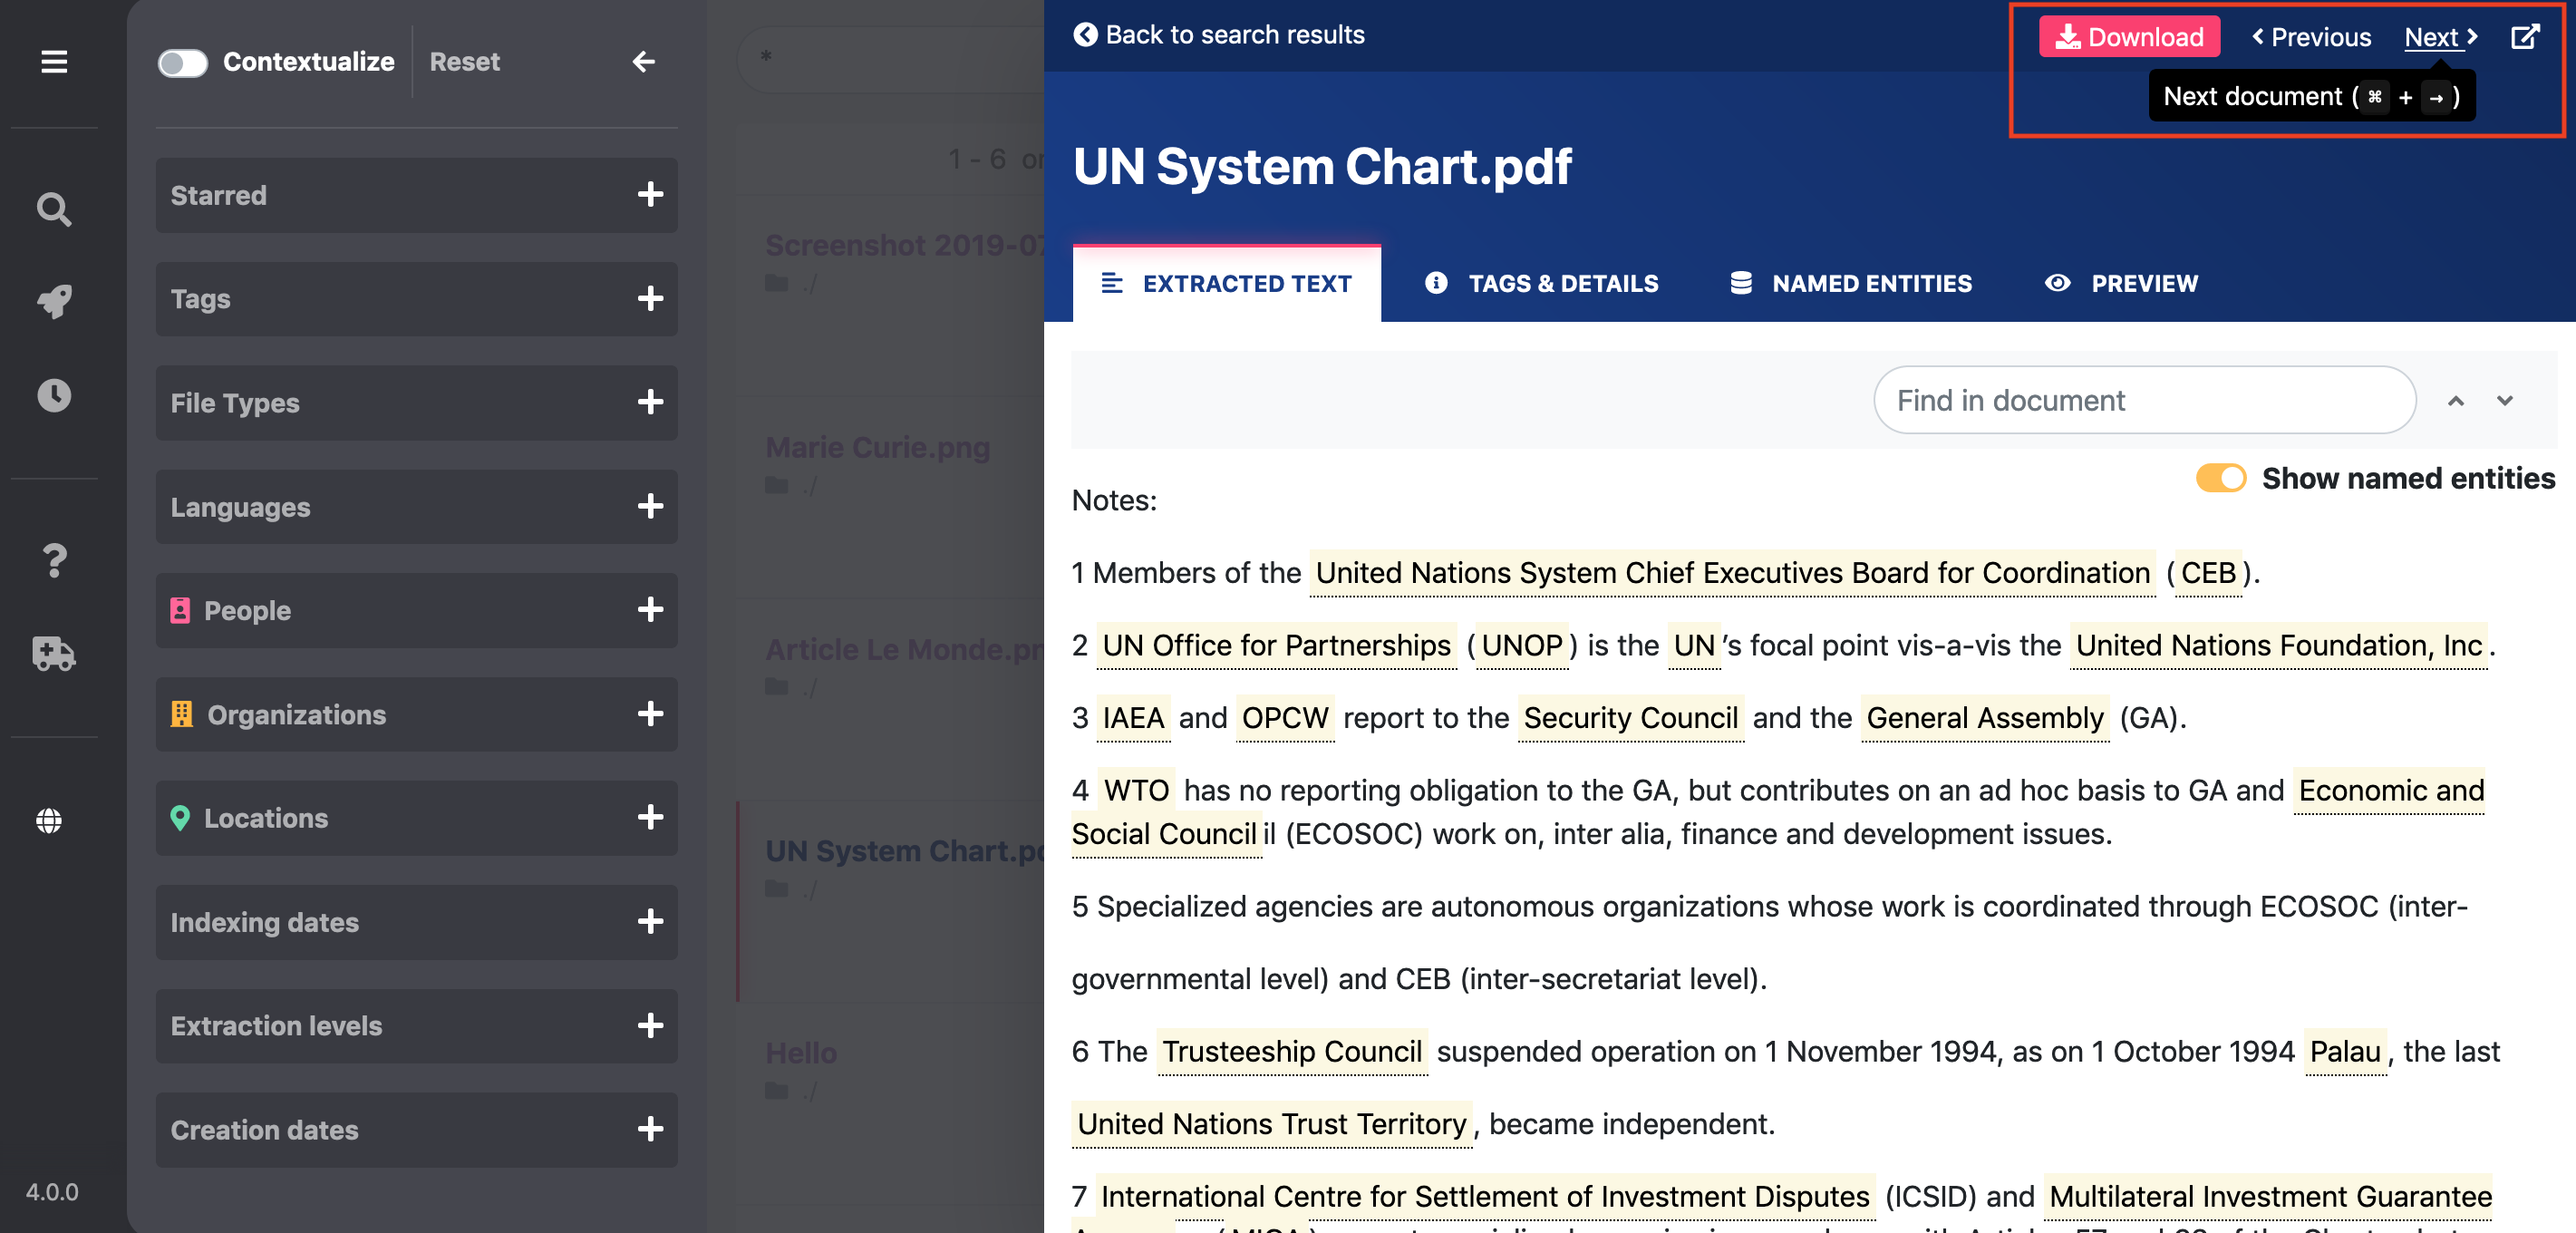Switch to the Named Entities tab
2576x1233 pixels.
1851,284
